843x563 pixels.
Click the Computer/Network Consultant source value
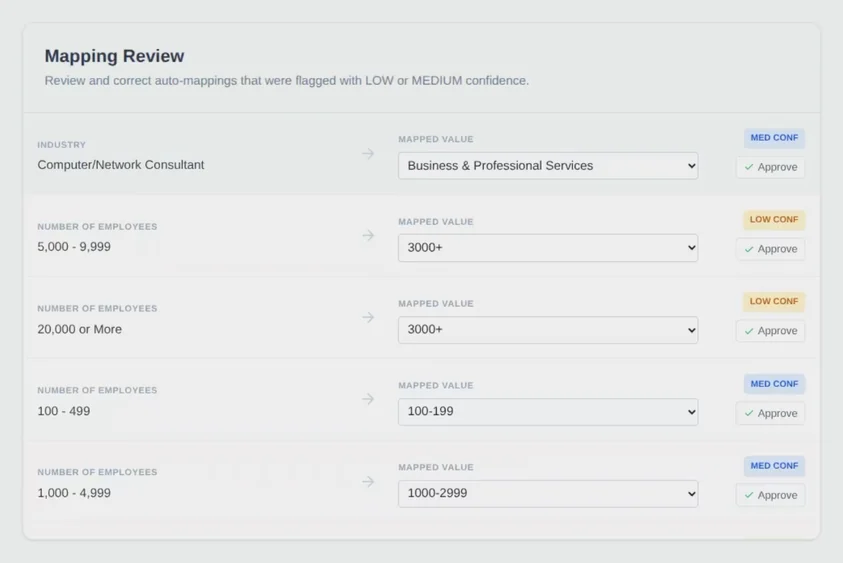click(x=121, y=165)
